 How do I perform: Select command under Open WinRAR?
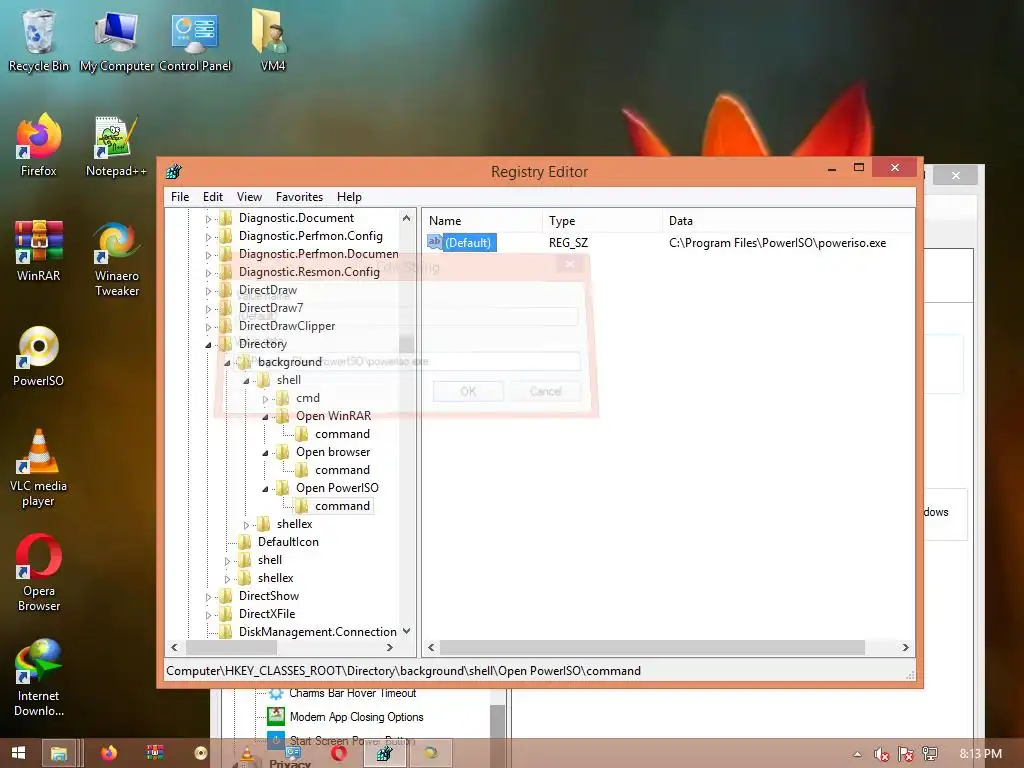(x=342, y=434)
